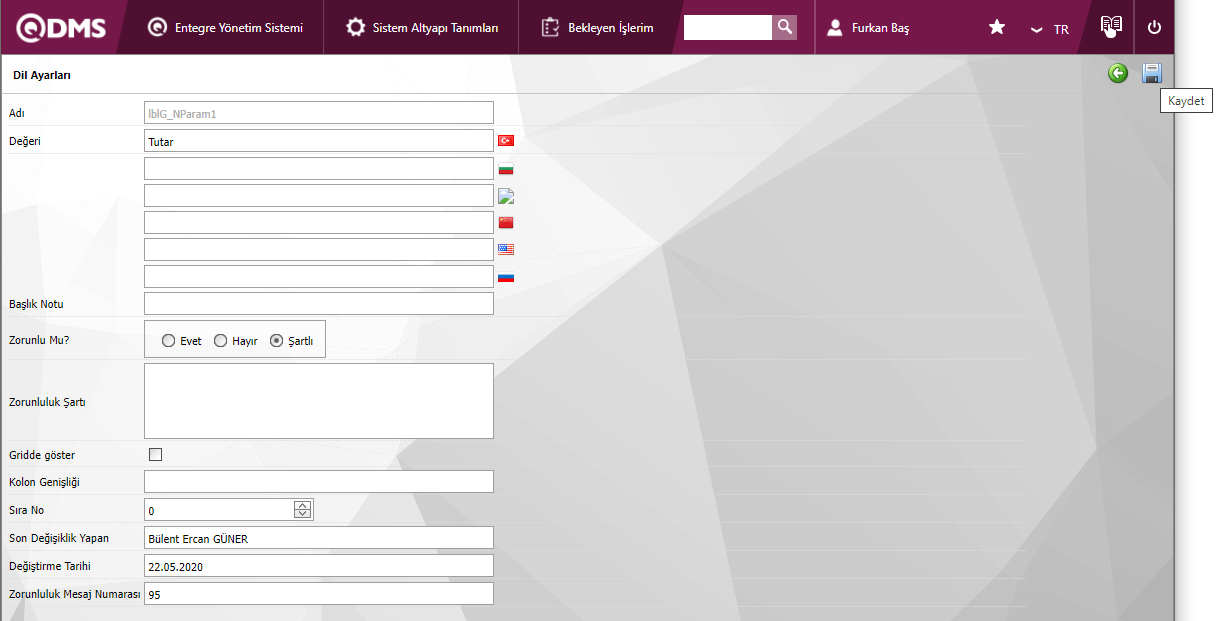Click the Chinese language value field
The width and height of the screenshot is (1217, 621).
tap(319, 222)
